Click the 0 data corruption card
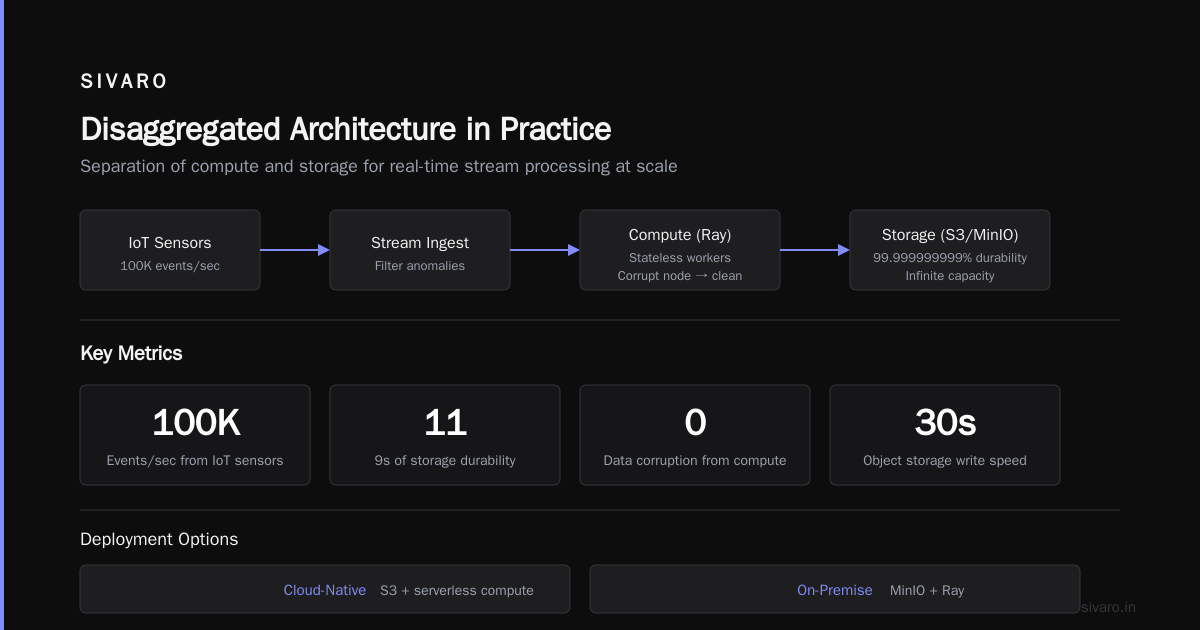Image resolution: width=1200 pixels, height=630 pixels. pos(695,435)
